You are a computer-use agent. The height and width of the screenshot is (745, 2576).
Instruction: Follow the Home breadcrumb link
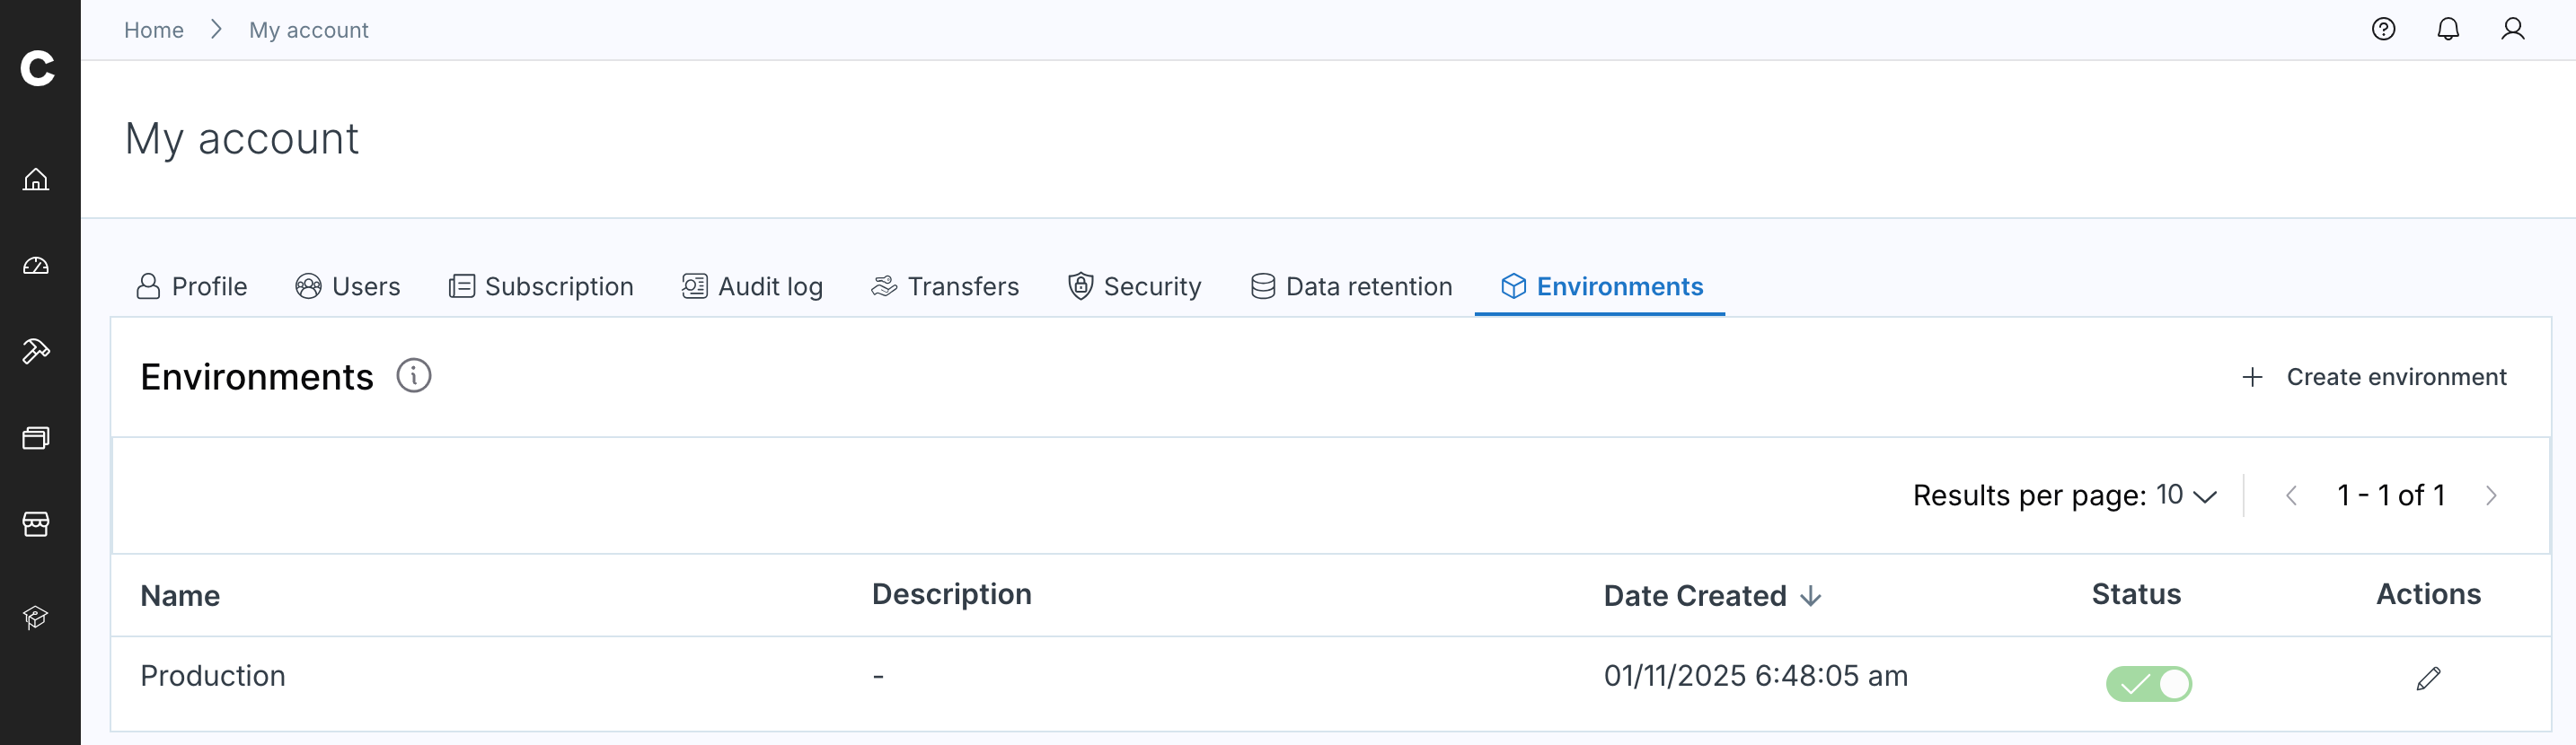click(x=153, y=30)
